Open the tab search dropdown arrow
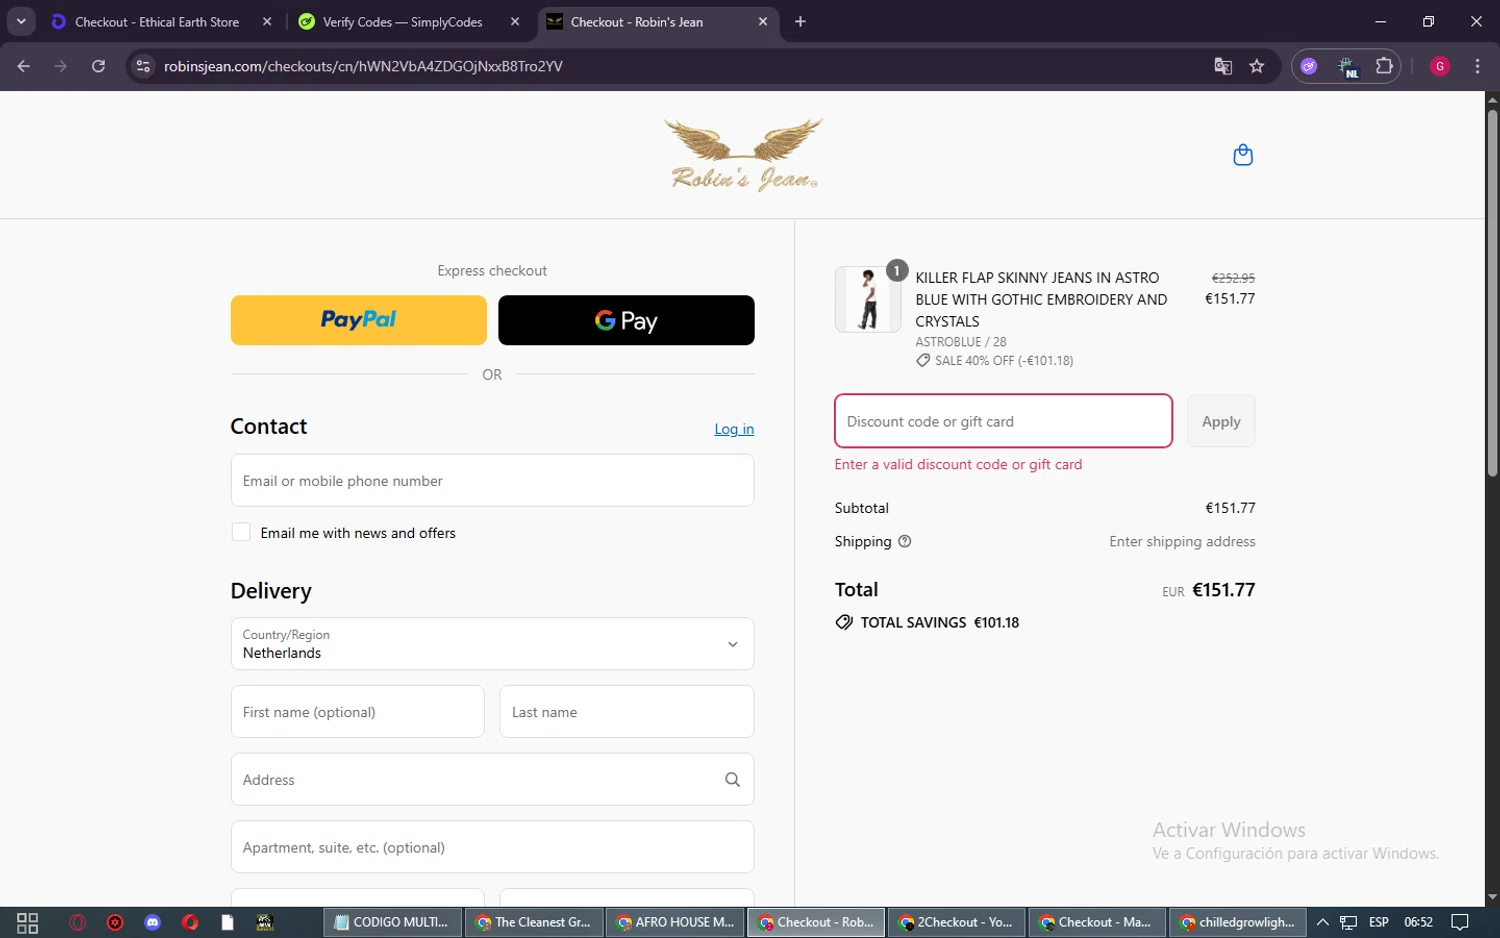This screenshot has height=938, width=1500. pos(21,22)
